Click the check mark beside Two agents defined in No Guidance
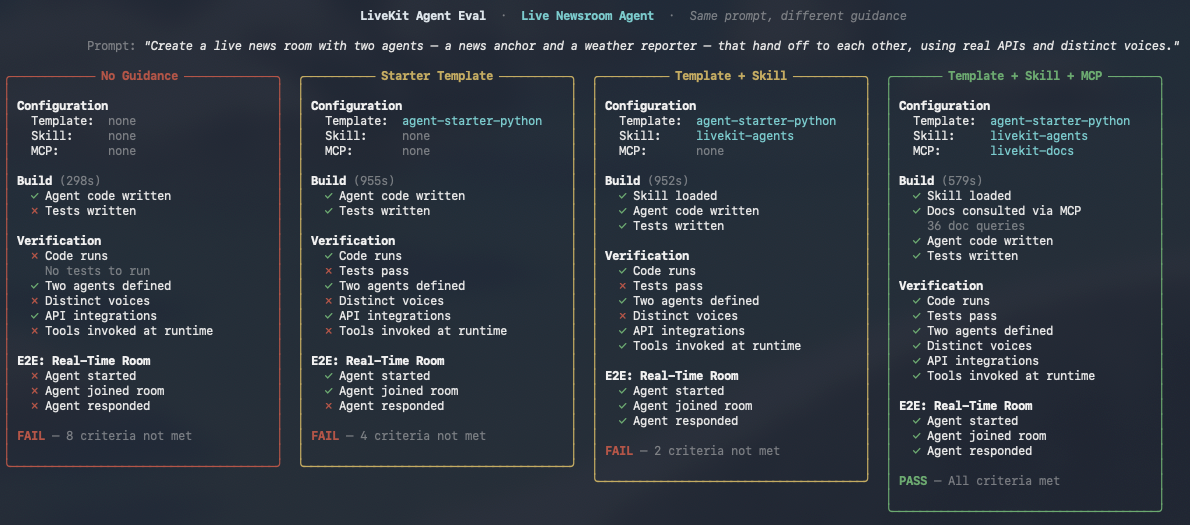 [x=34, y=286]
